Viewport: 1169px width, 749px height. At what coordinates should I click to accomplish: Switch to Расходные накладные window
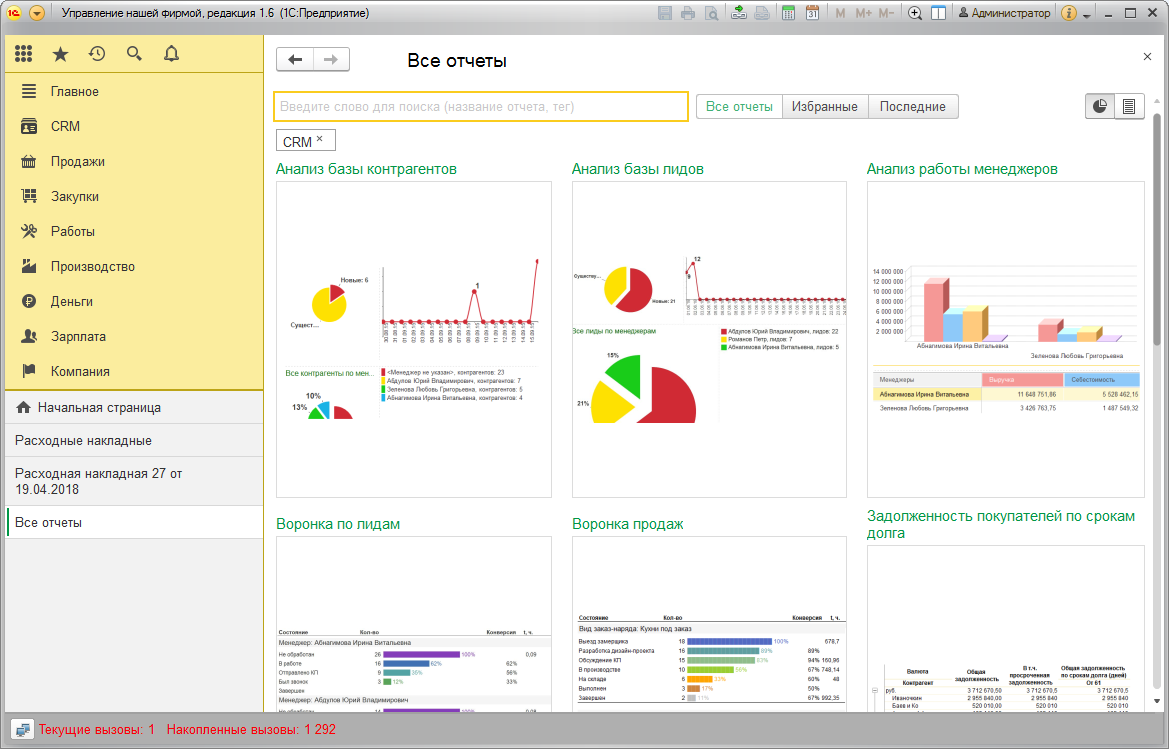134,440
